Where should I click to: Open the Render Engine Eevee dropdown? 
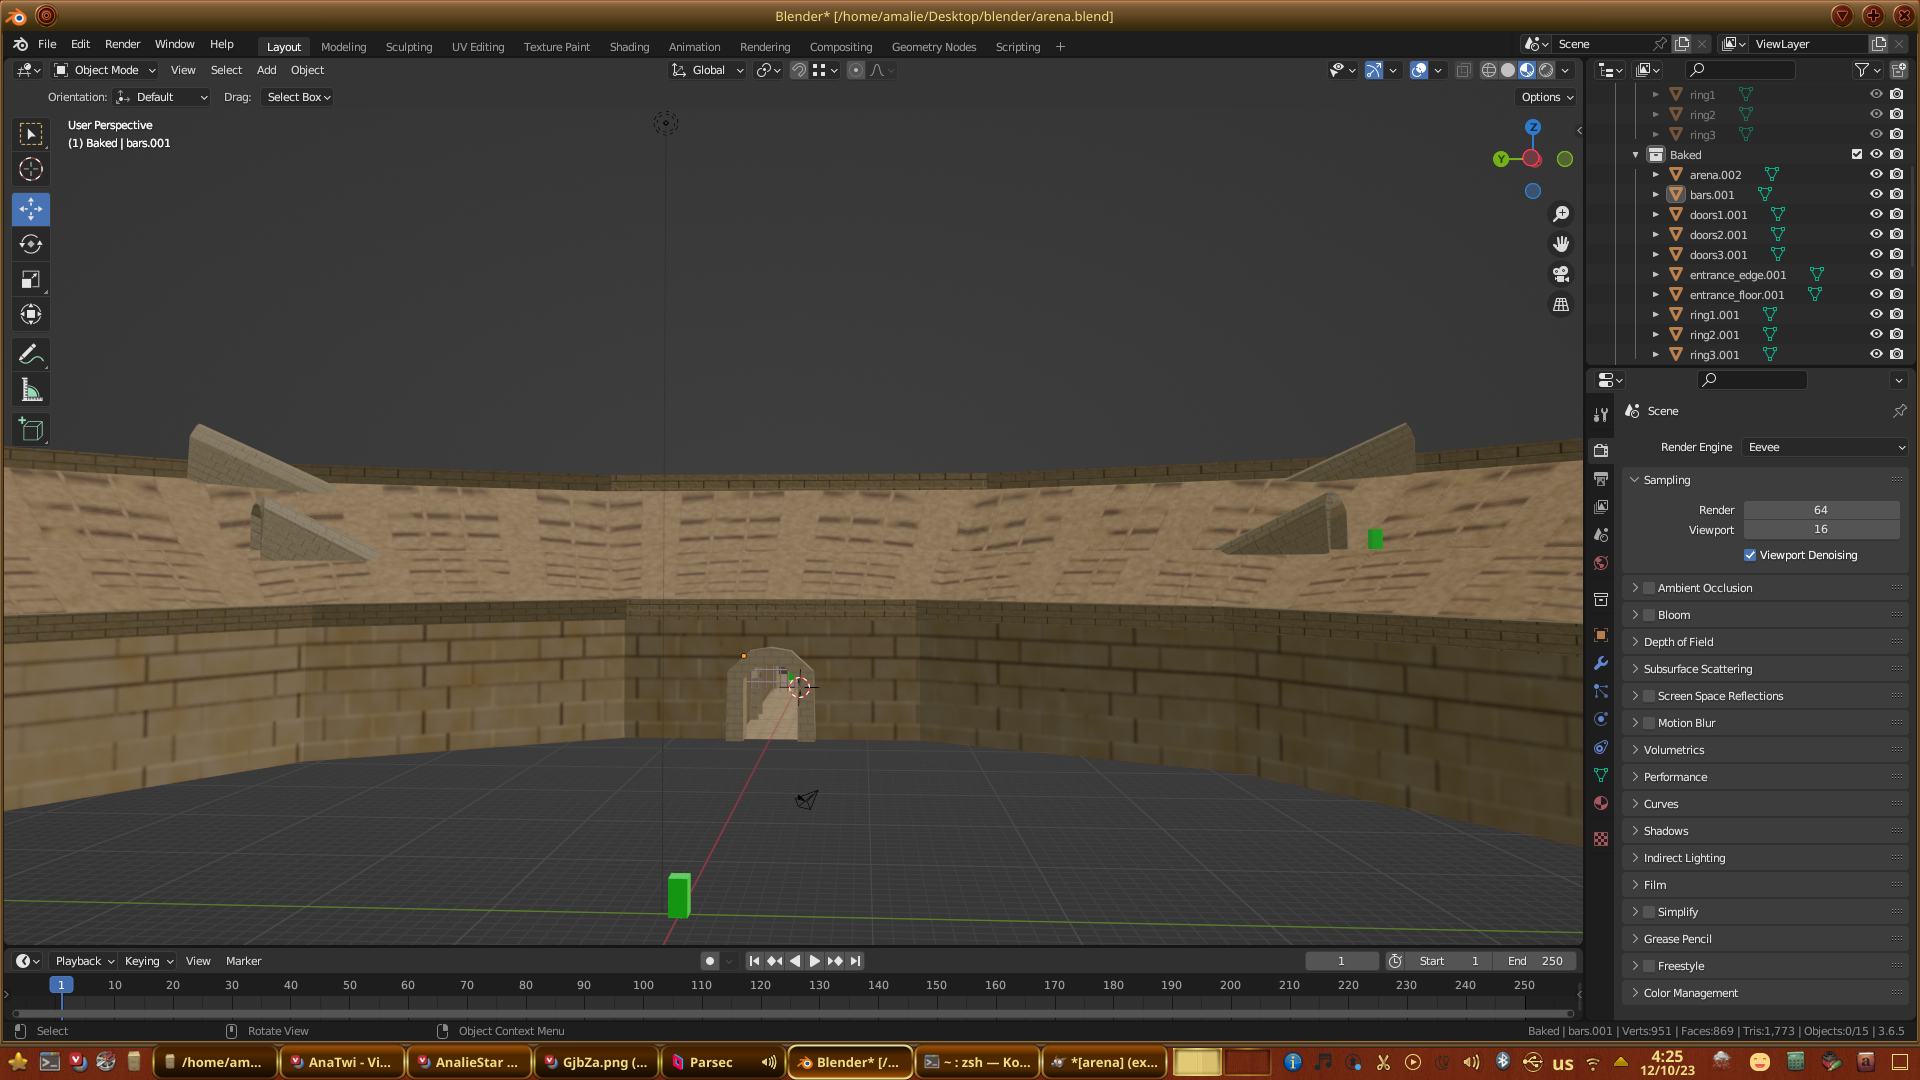point(1825,447)
